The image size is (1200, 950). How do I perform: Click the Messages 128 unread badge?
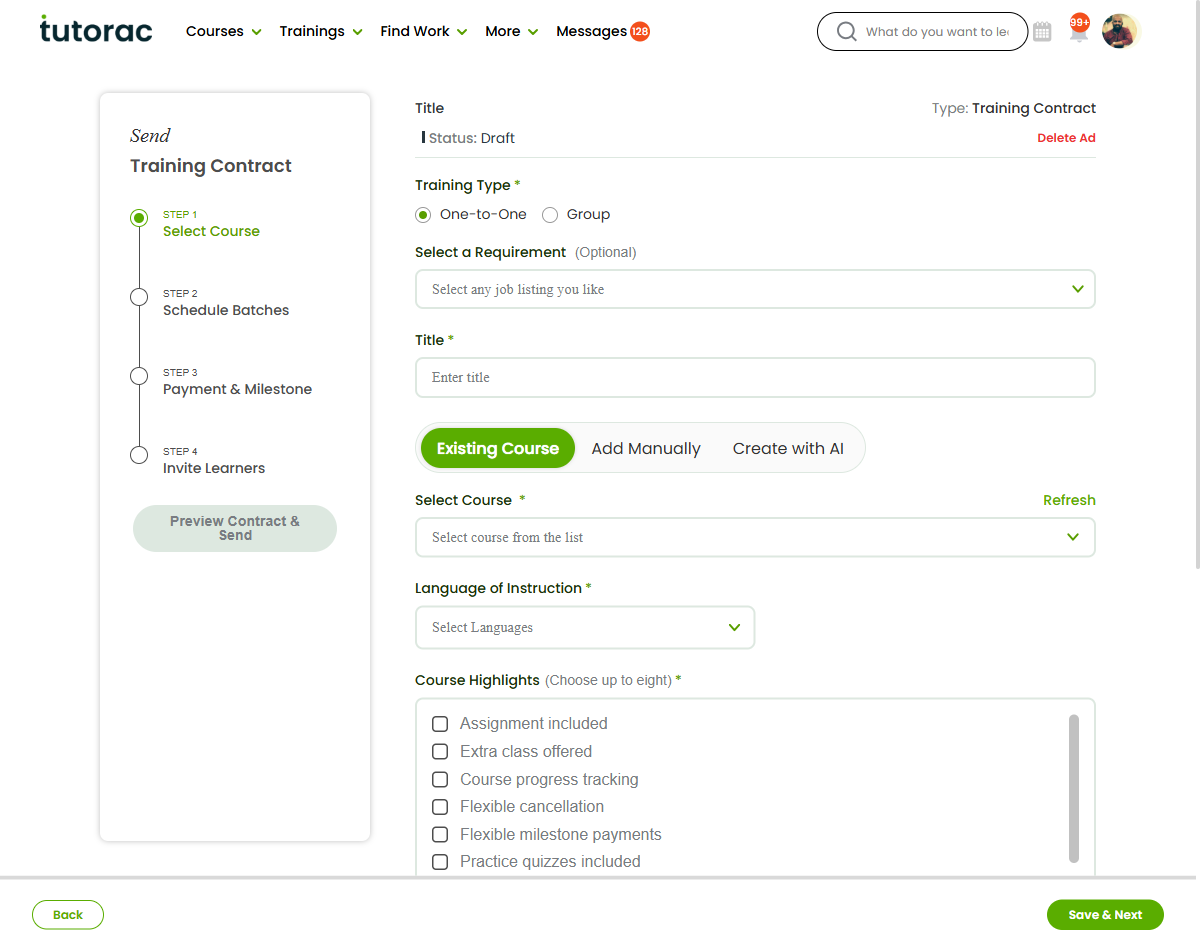(x=640, y=32)
